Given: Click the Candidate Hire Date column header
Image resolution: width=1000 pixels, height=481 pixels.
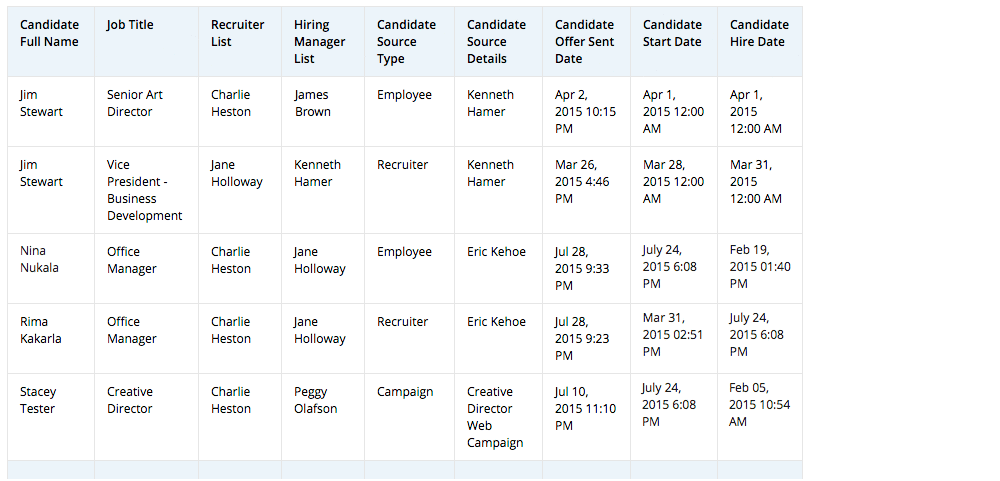Looking at the screenshot, I should click(x=759, y=33).
